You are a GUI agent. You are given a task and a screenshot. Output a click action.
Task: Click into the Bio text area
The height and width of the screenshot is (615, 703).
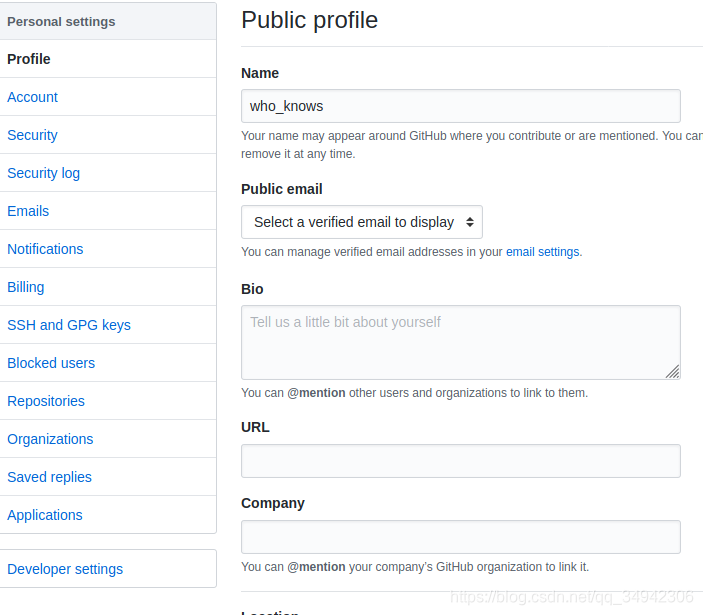pyautogui.click(x=461, y=342)
